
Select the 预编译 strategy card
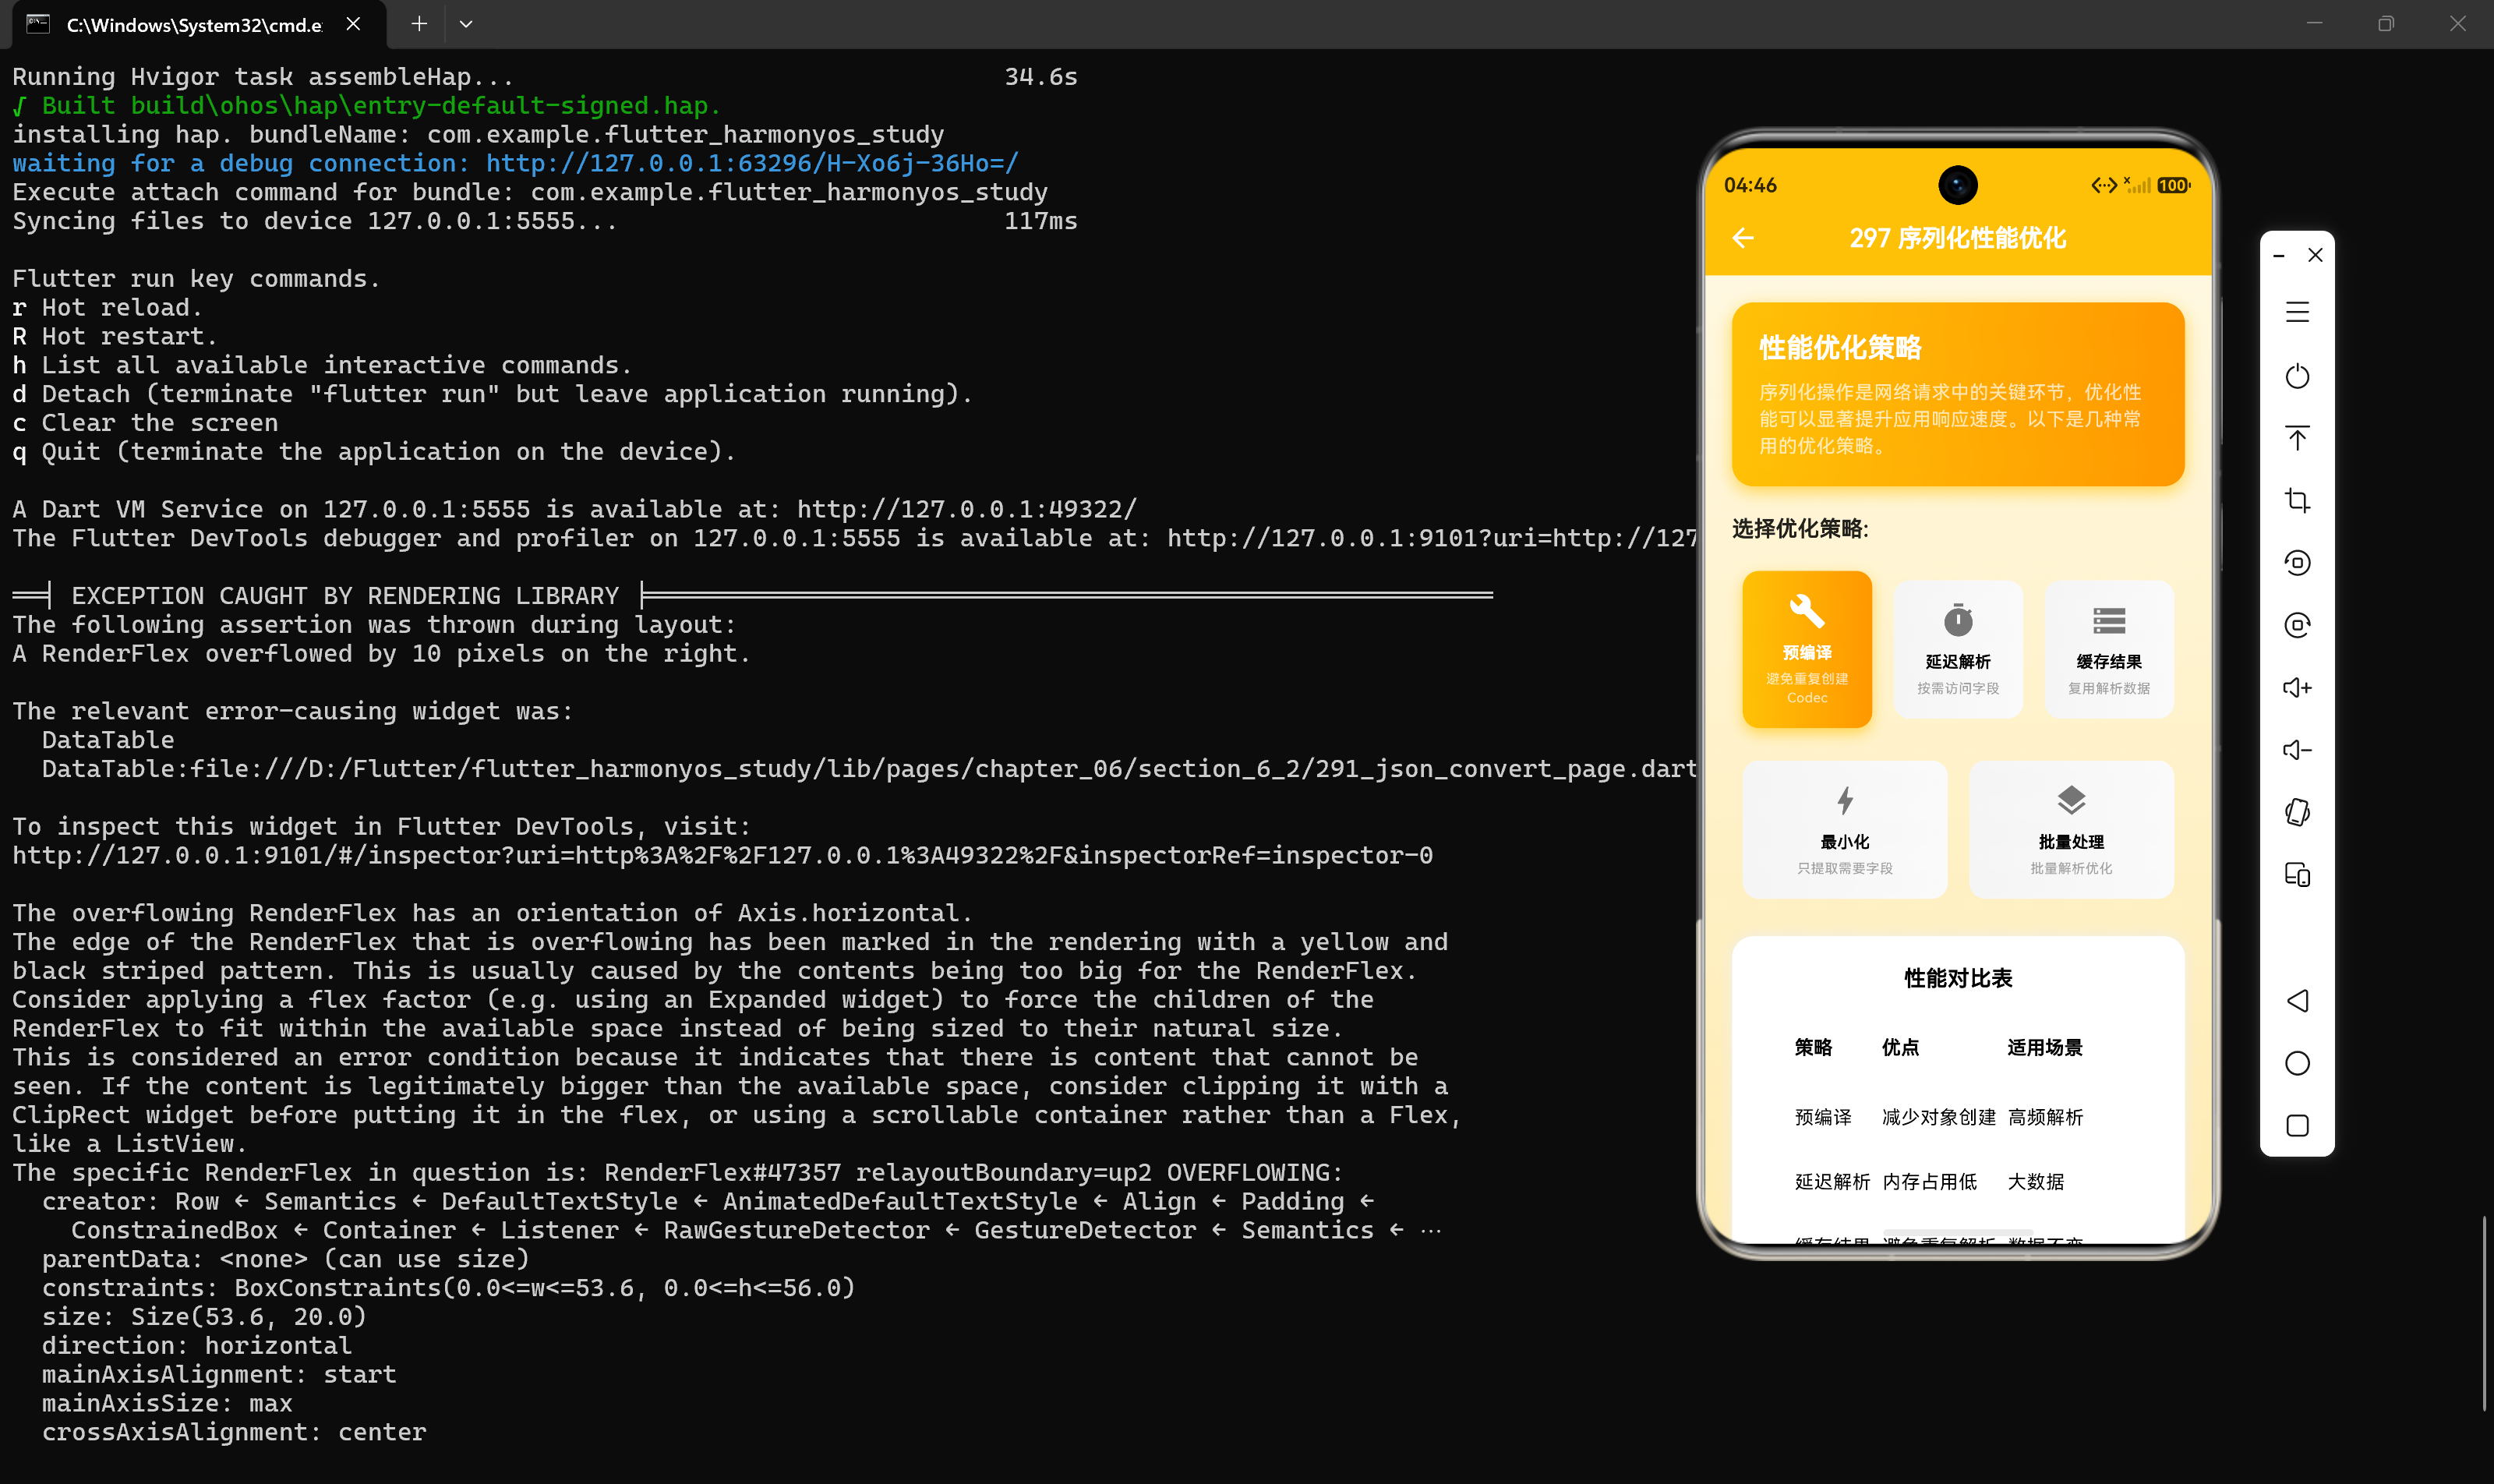1807,649
